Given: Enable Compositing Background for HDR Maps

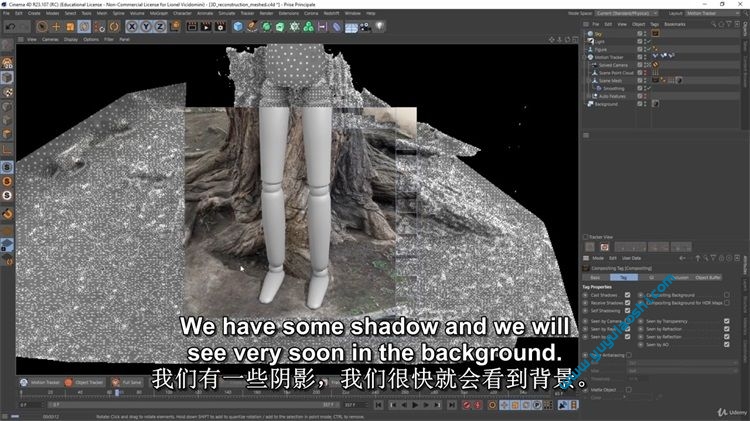Looking at the screenshot, I should [x=727, y=303].
